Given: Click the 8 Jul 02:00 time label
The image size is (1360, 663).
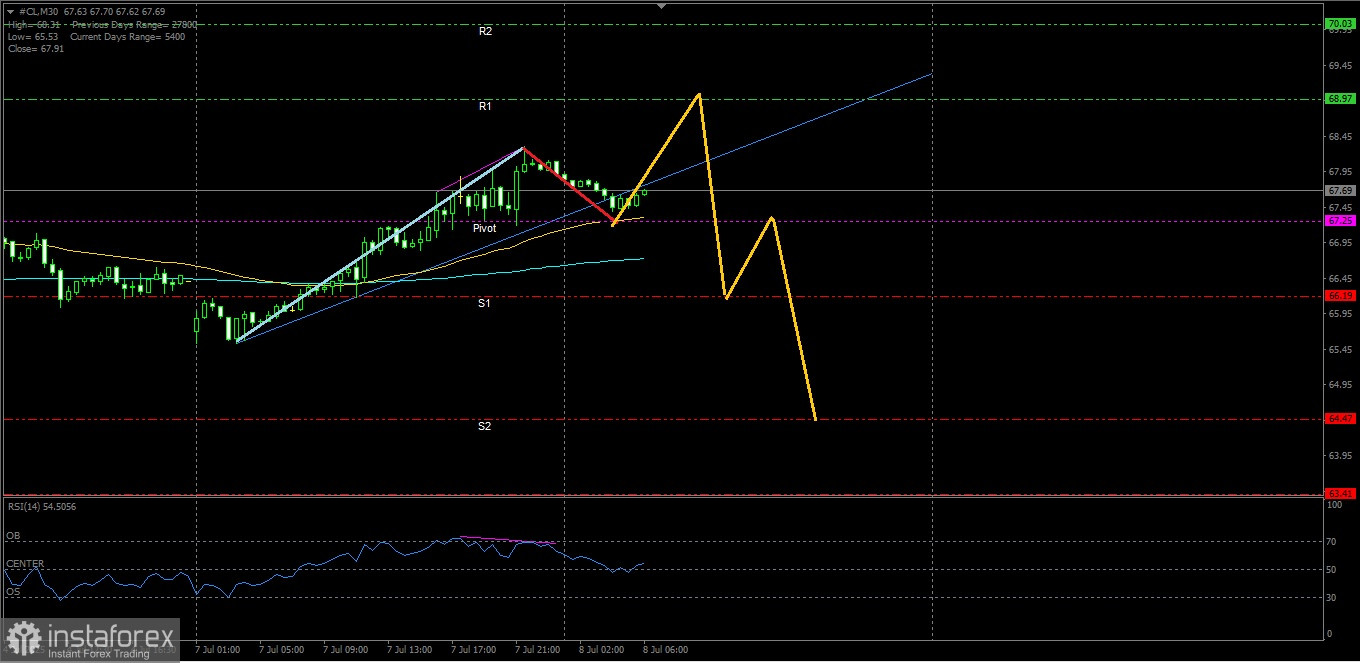Looking at the screenshot, I should [601, 649].
